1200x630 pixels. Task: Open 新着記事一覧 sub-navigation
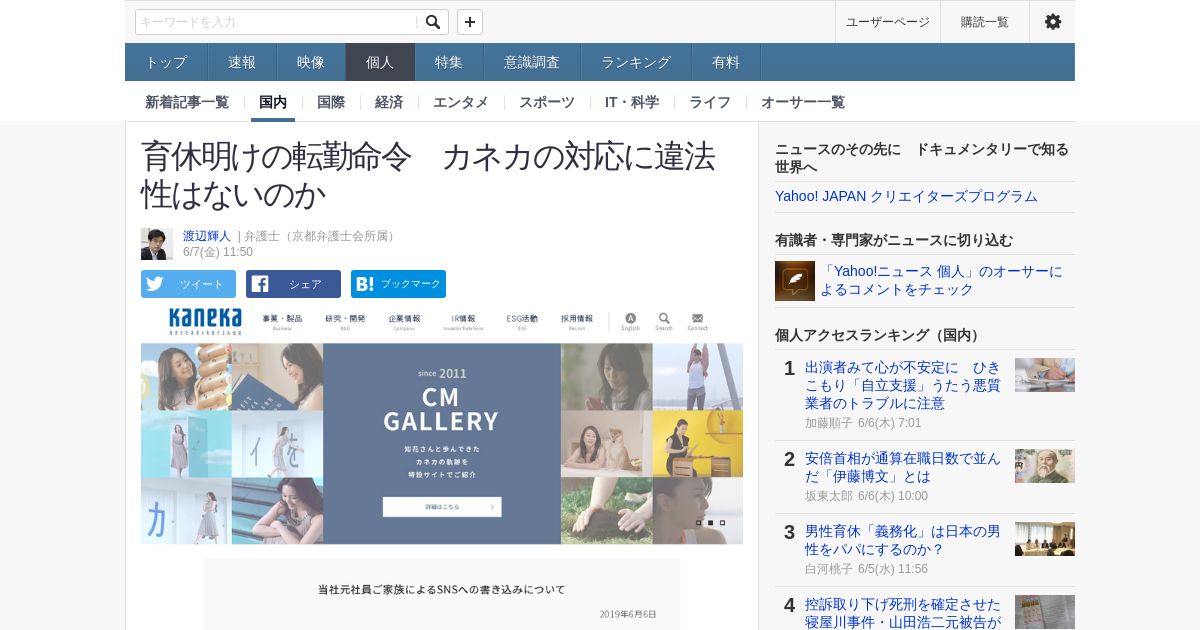(x=187, y=102)
